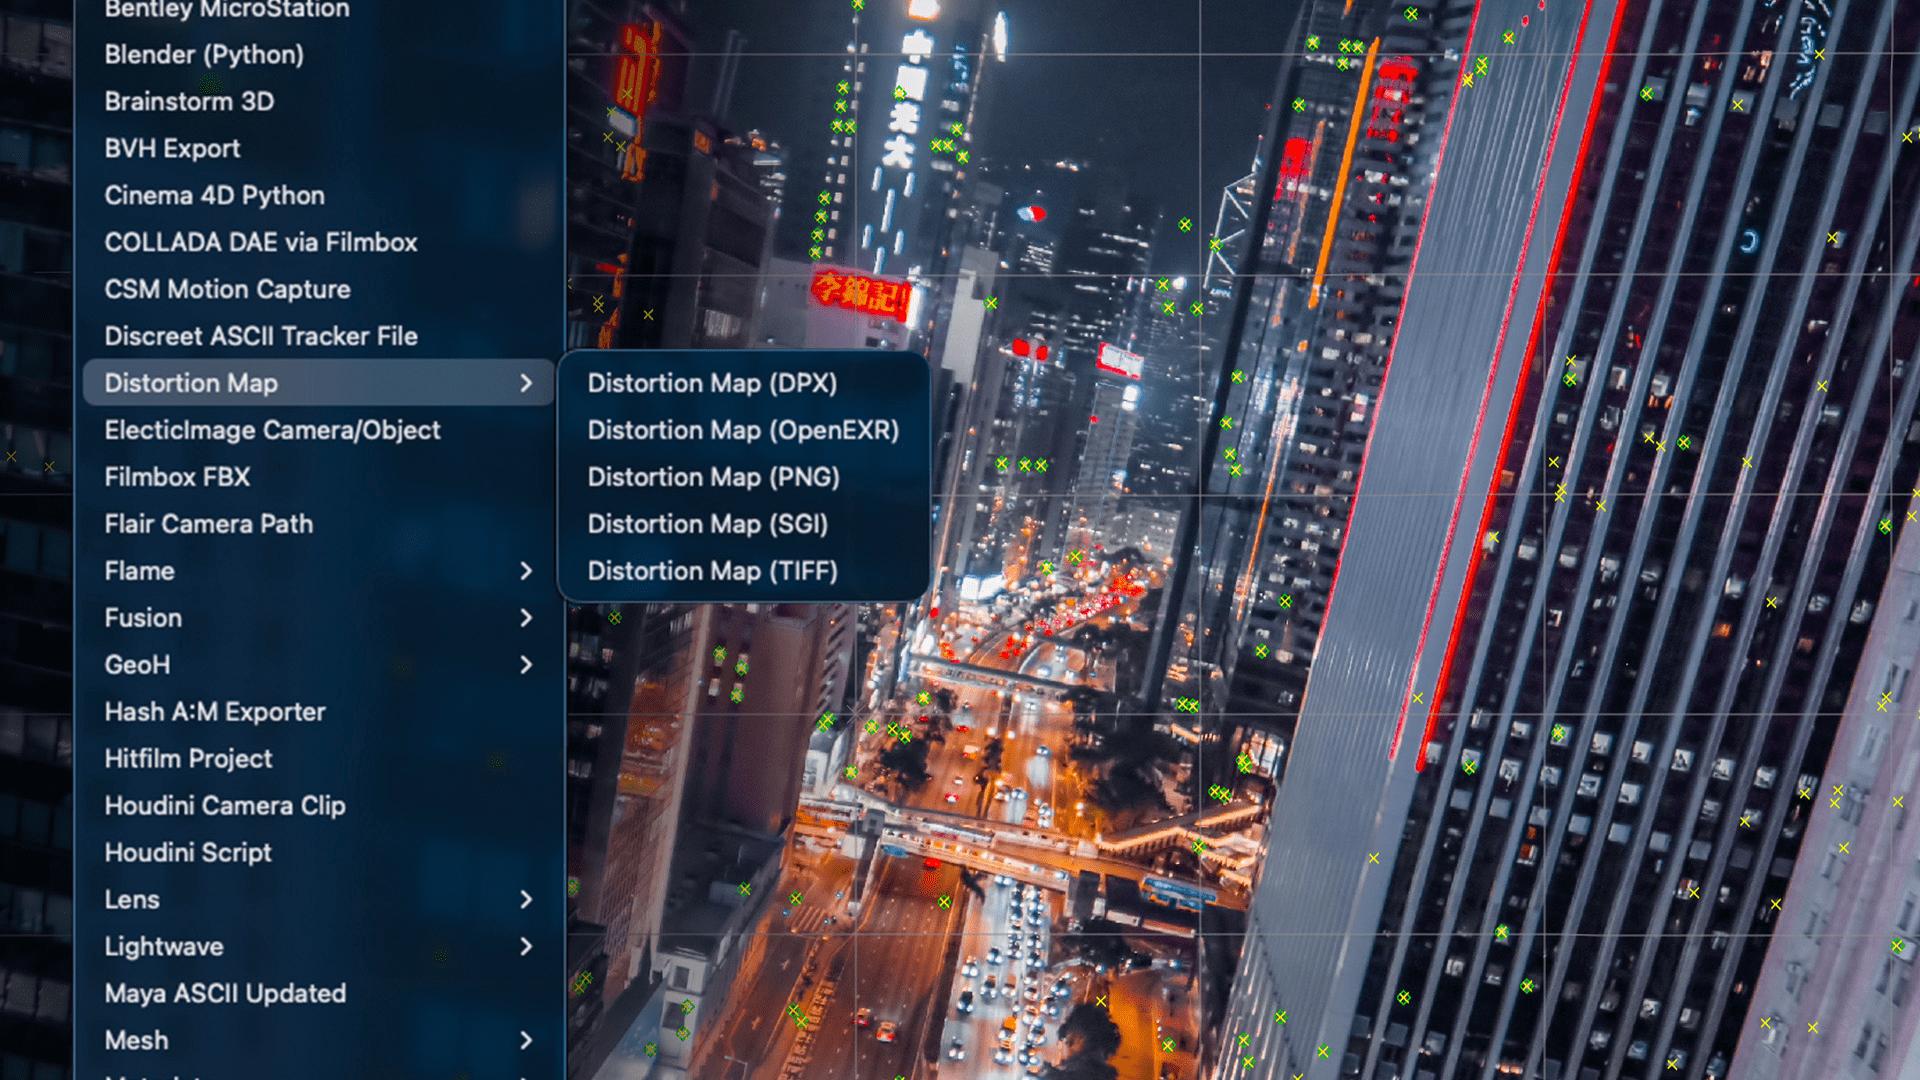Choose the CSM Motion Capture export
The height and width of the screenshot is (1080, 1920).
226,289
